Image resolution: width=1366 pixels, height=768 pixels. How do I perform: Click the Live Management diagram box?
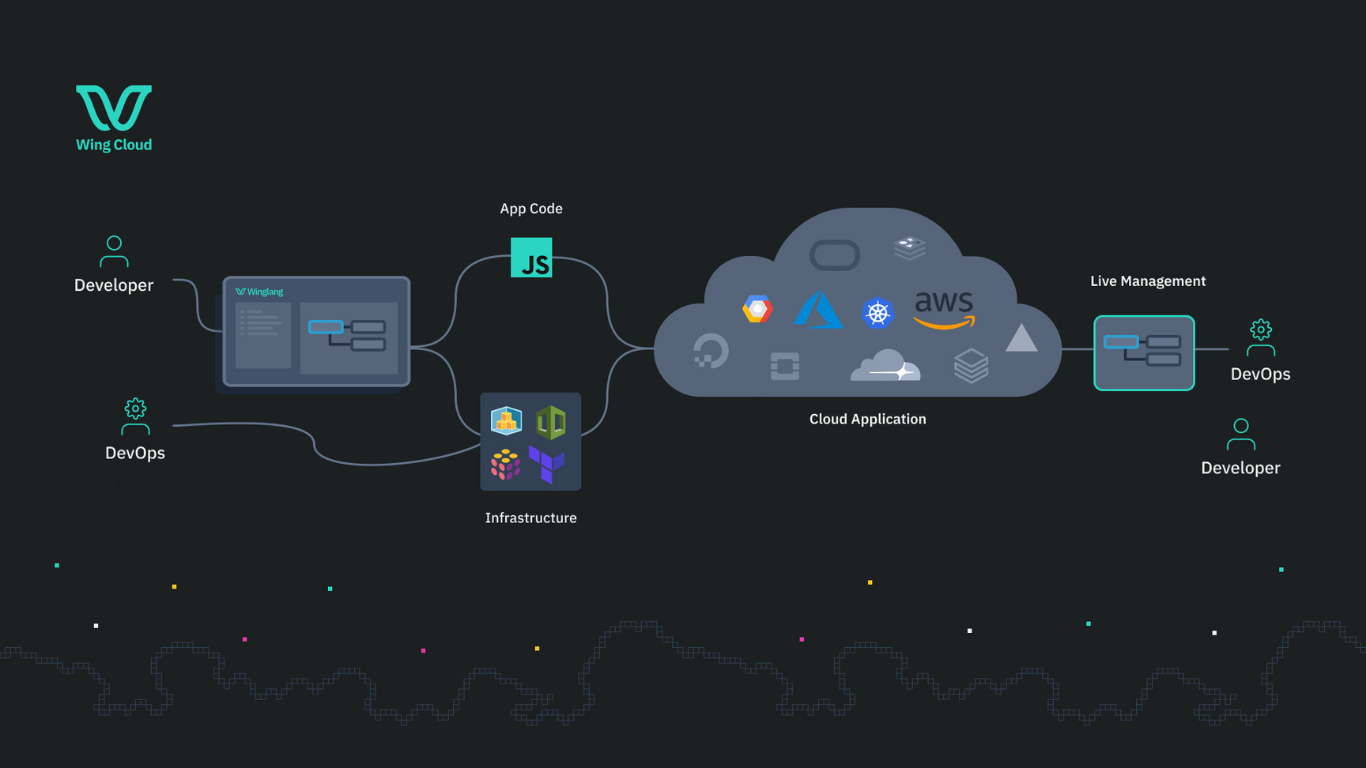1144,352
